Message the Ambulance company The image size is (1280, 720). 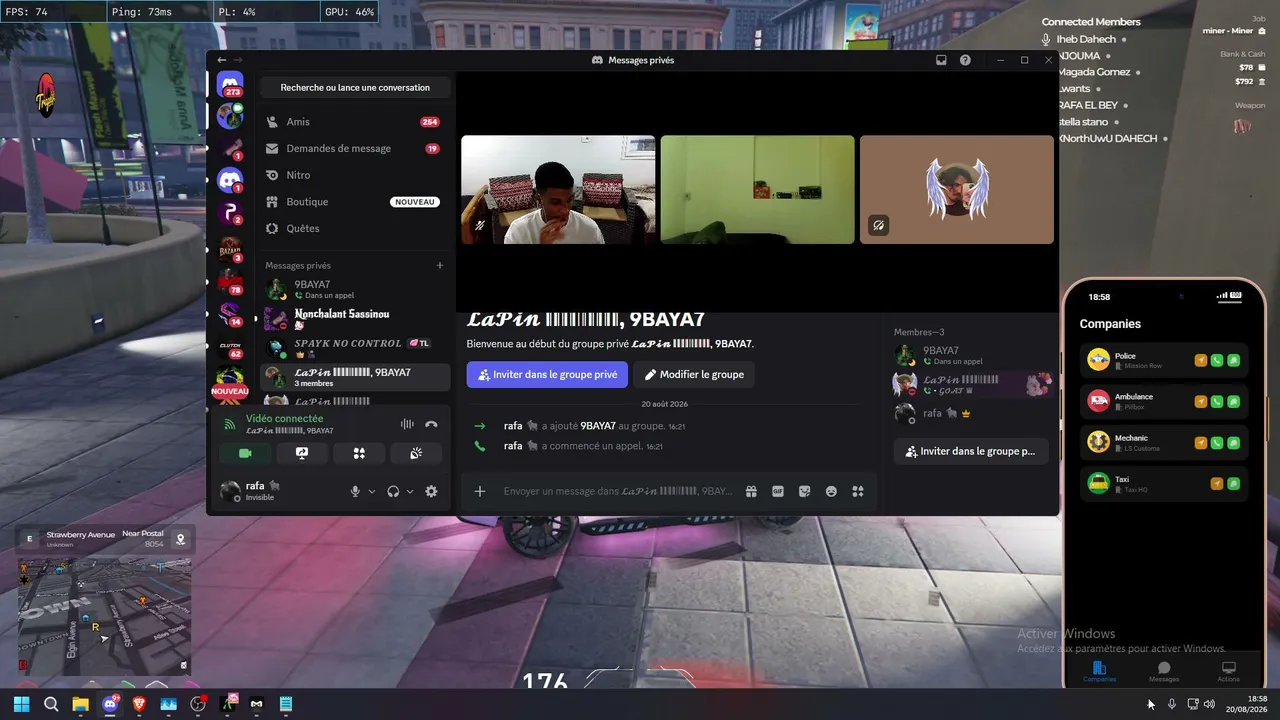coord(1234,401)
